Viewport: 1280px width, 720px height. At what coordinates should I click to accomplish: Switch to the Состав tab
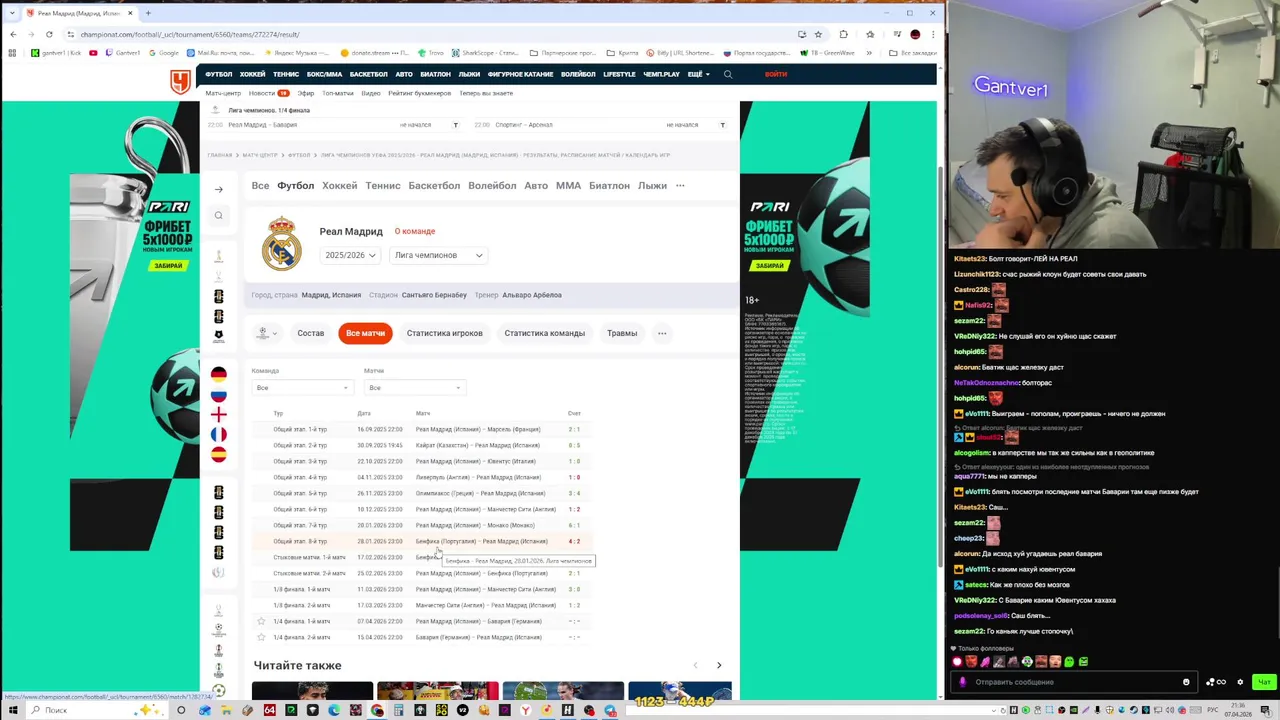tap(310, 333)
